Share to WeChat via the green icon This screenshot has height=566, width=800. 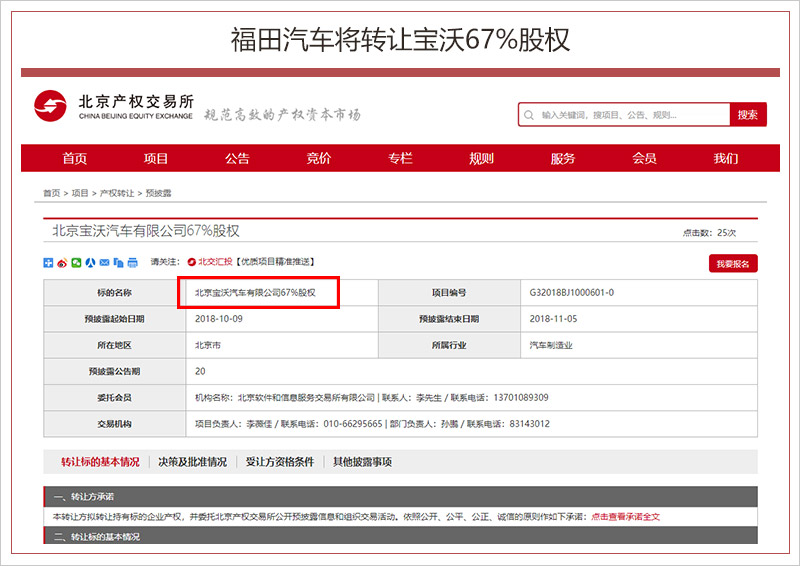point(76,263)
